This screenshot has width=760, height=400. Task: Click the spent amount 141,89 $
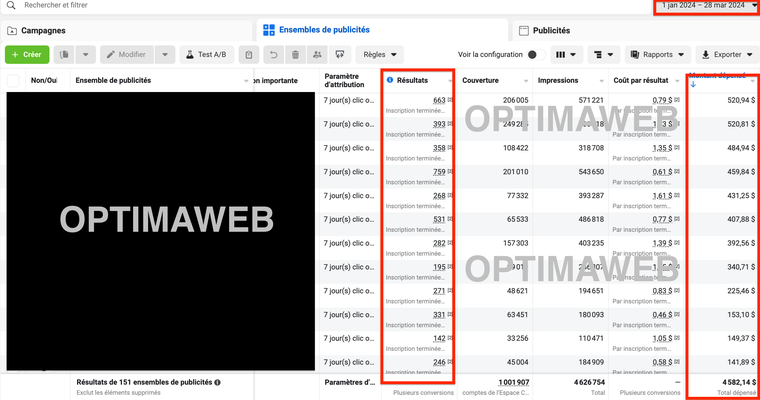pos(741,362)
